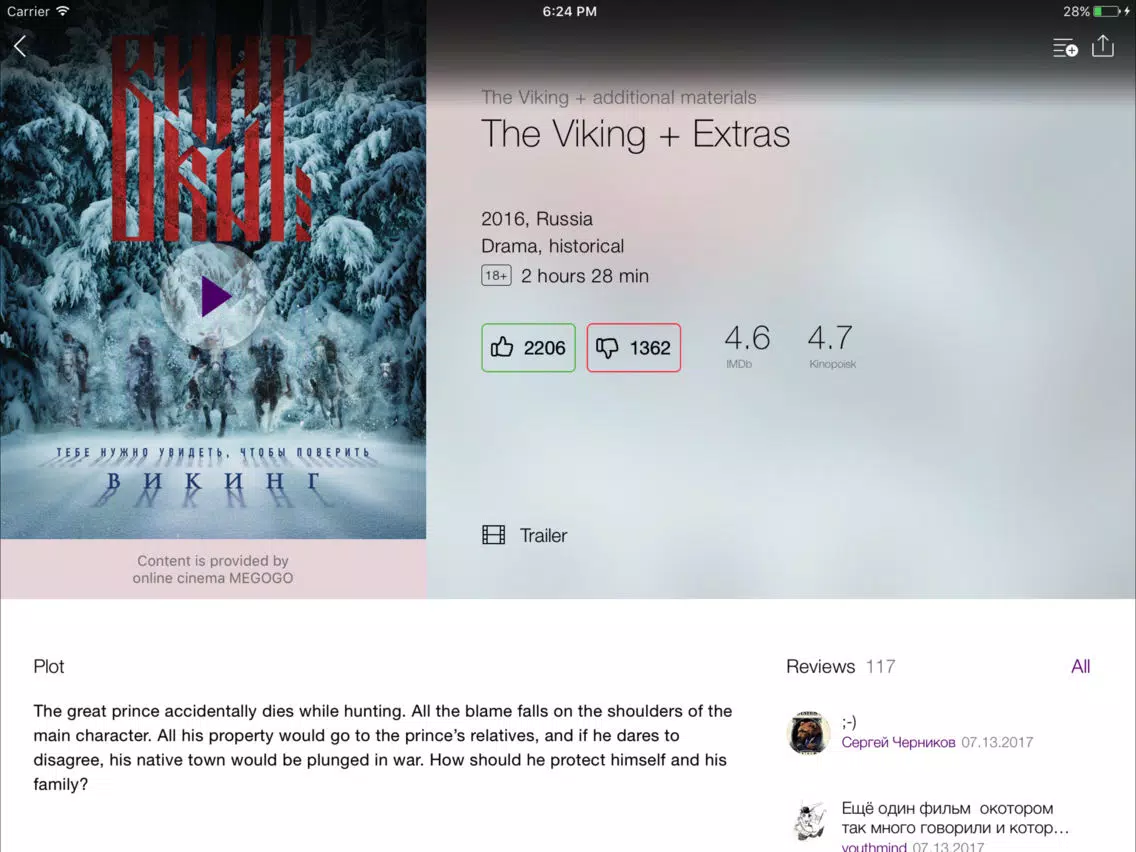Screen dimensions: 1136x852
Task: Open the Trailer film-strip icon
Action: coord(493,535)
